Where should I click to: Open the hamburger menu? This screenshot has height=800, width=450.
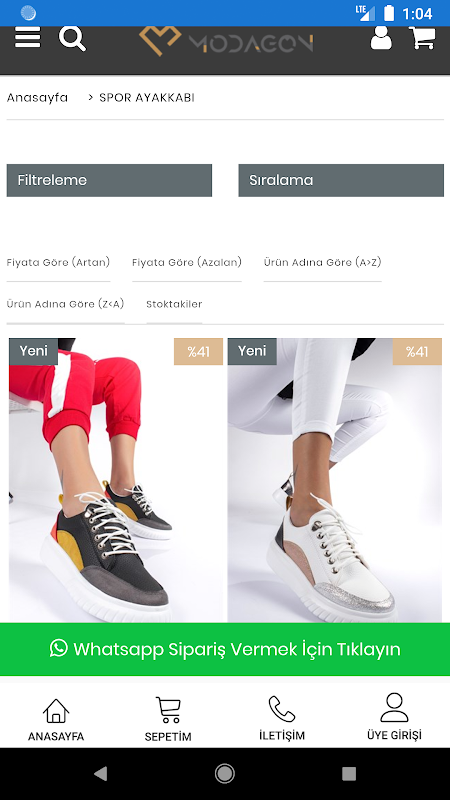coord(28,38)
